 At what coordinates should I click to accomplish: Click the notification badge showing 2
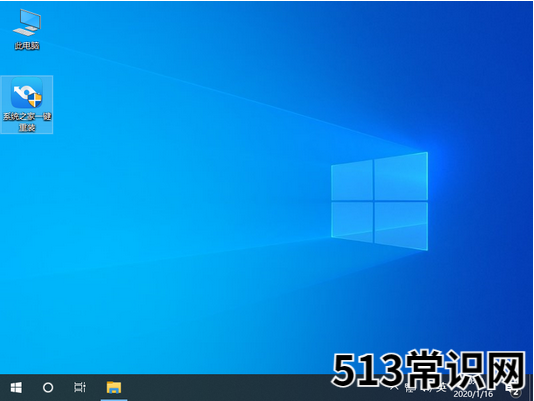[x=516, y=392]
